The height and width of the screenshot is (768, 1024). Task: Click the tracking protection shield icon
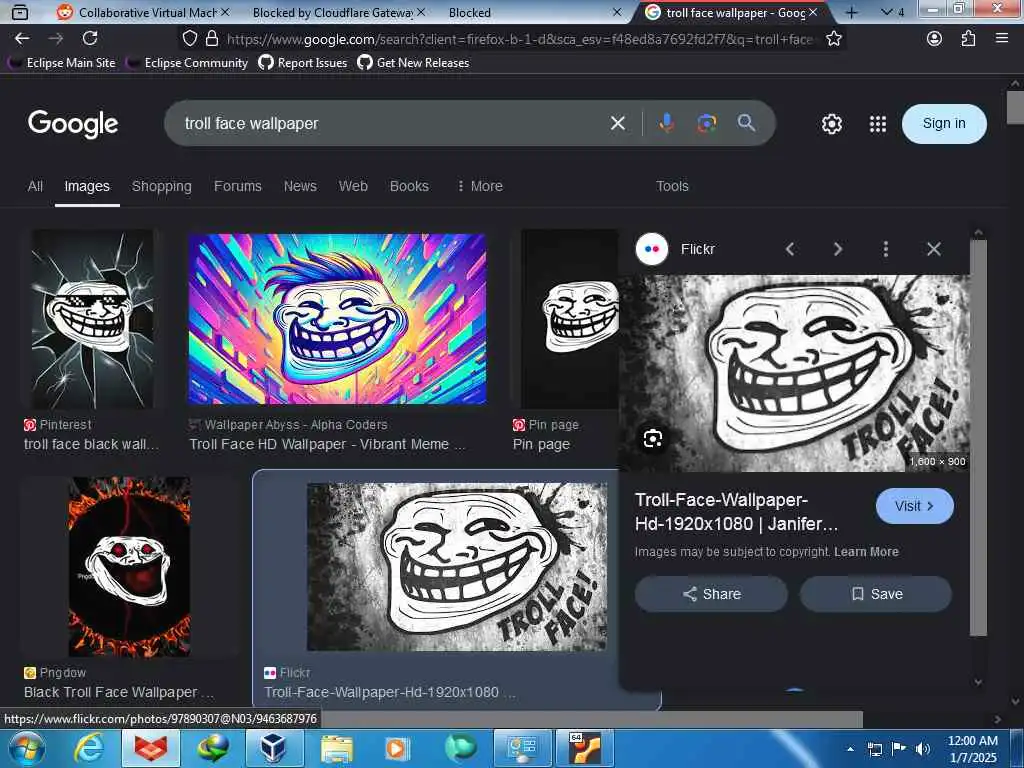189,39
